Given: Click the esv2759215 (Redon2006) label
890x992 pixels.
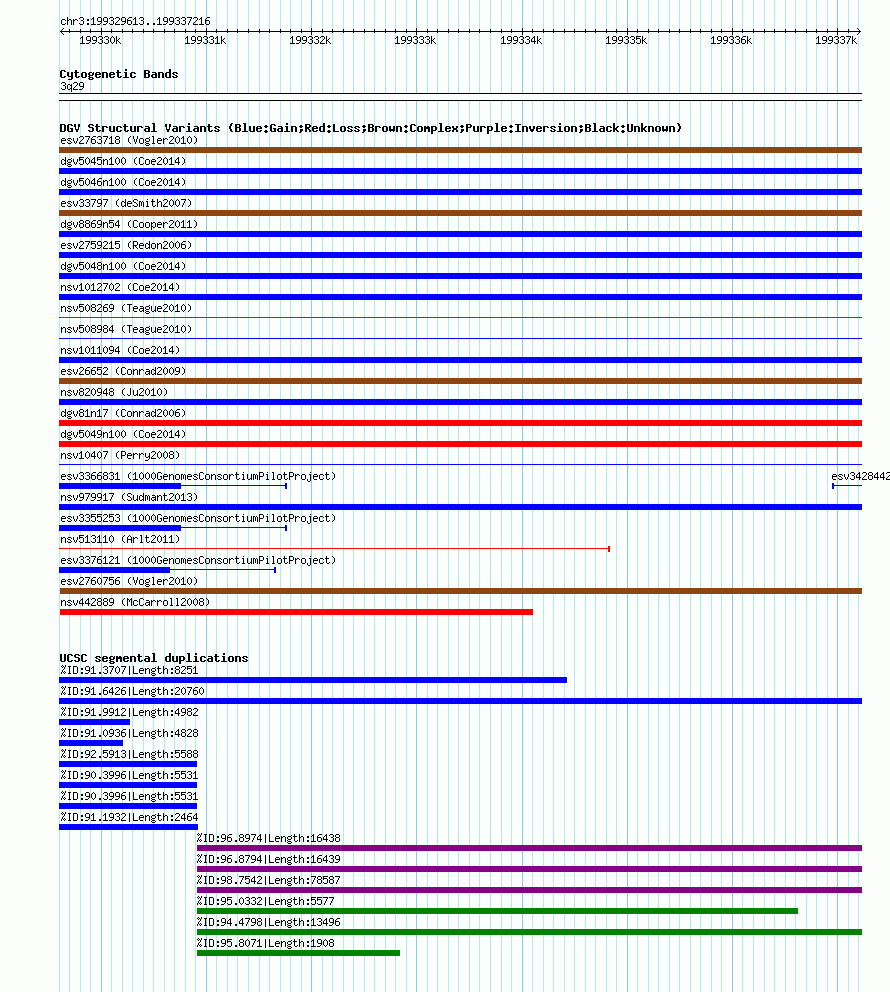Looking at the screenshot, I should [x=126, y=245].
